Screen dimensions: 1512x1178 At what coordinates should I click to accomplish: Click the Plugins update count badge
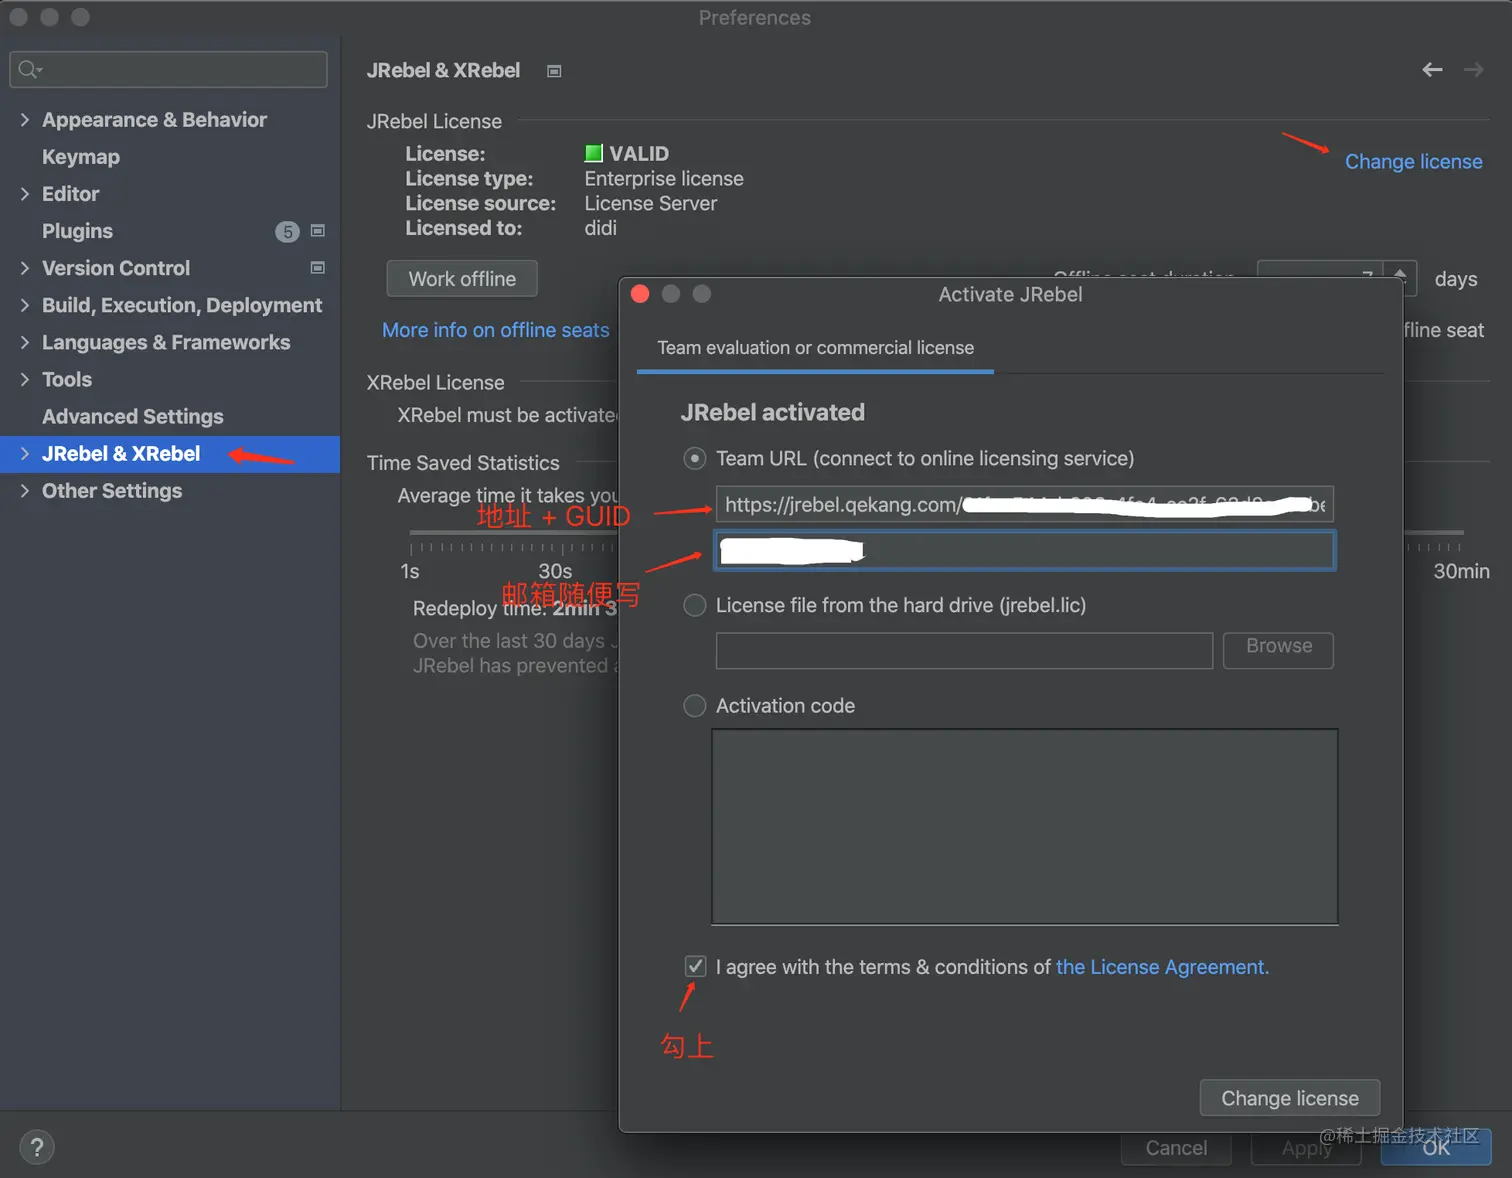pyautogui.click(x=287, y=231)
